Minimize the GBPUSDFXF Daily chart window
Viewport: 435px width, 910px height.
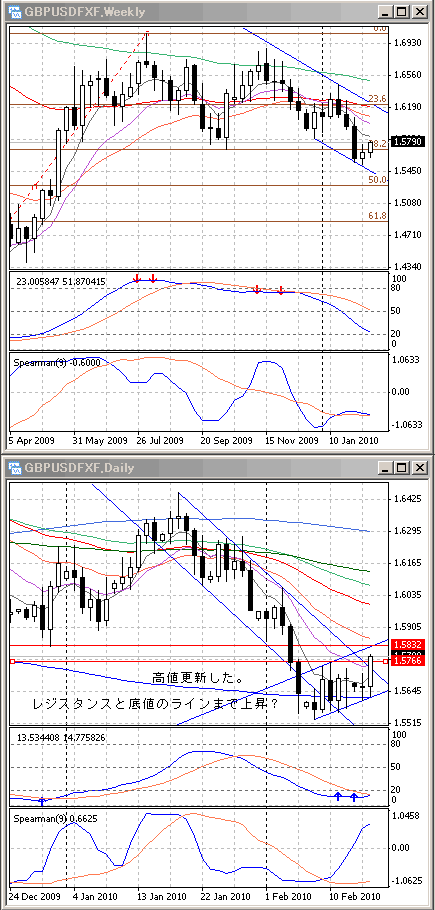(x=386, y=467)
